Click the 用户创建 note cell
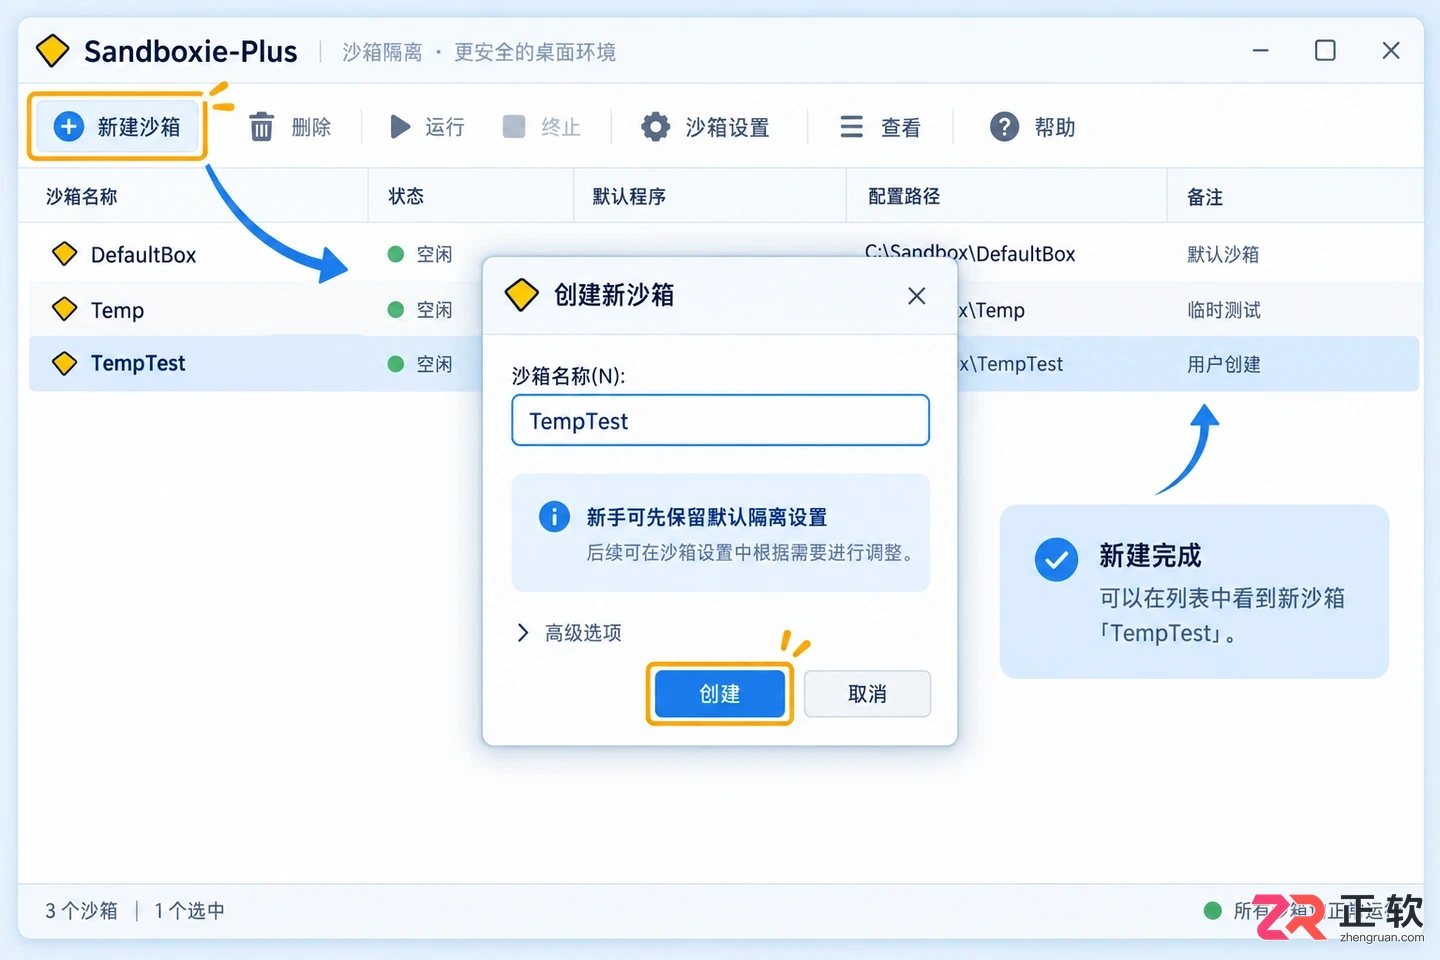Viewport: 1440px width, 960px height. coord(1224,364)
